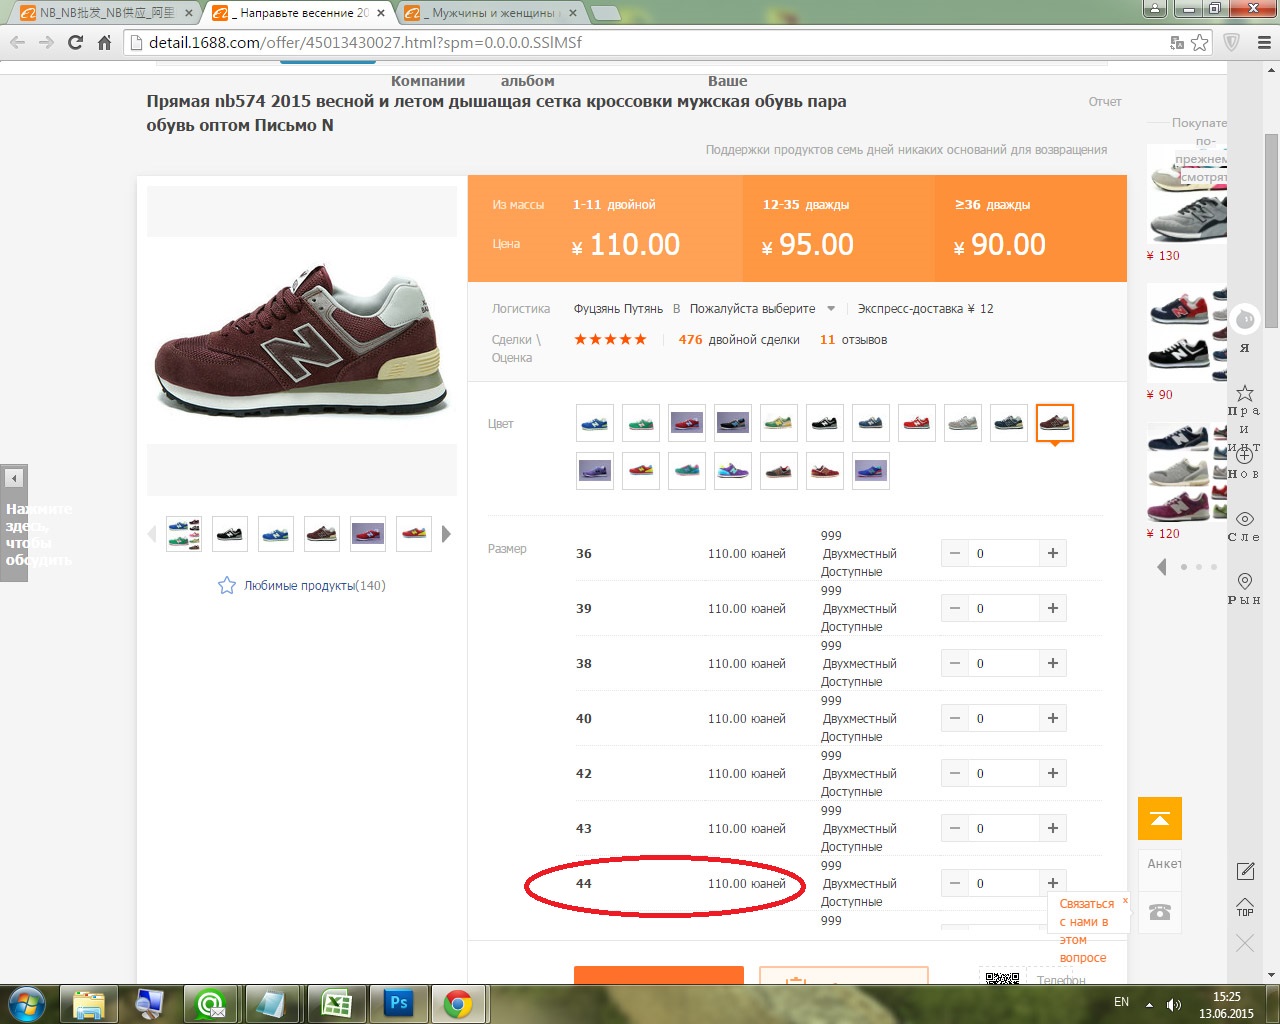Click main burgundy sneaker product image
1280x1024 pixels.
tap(302, 341)
